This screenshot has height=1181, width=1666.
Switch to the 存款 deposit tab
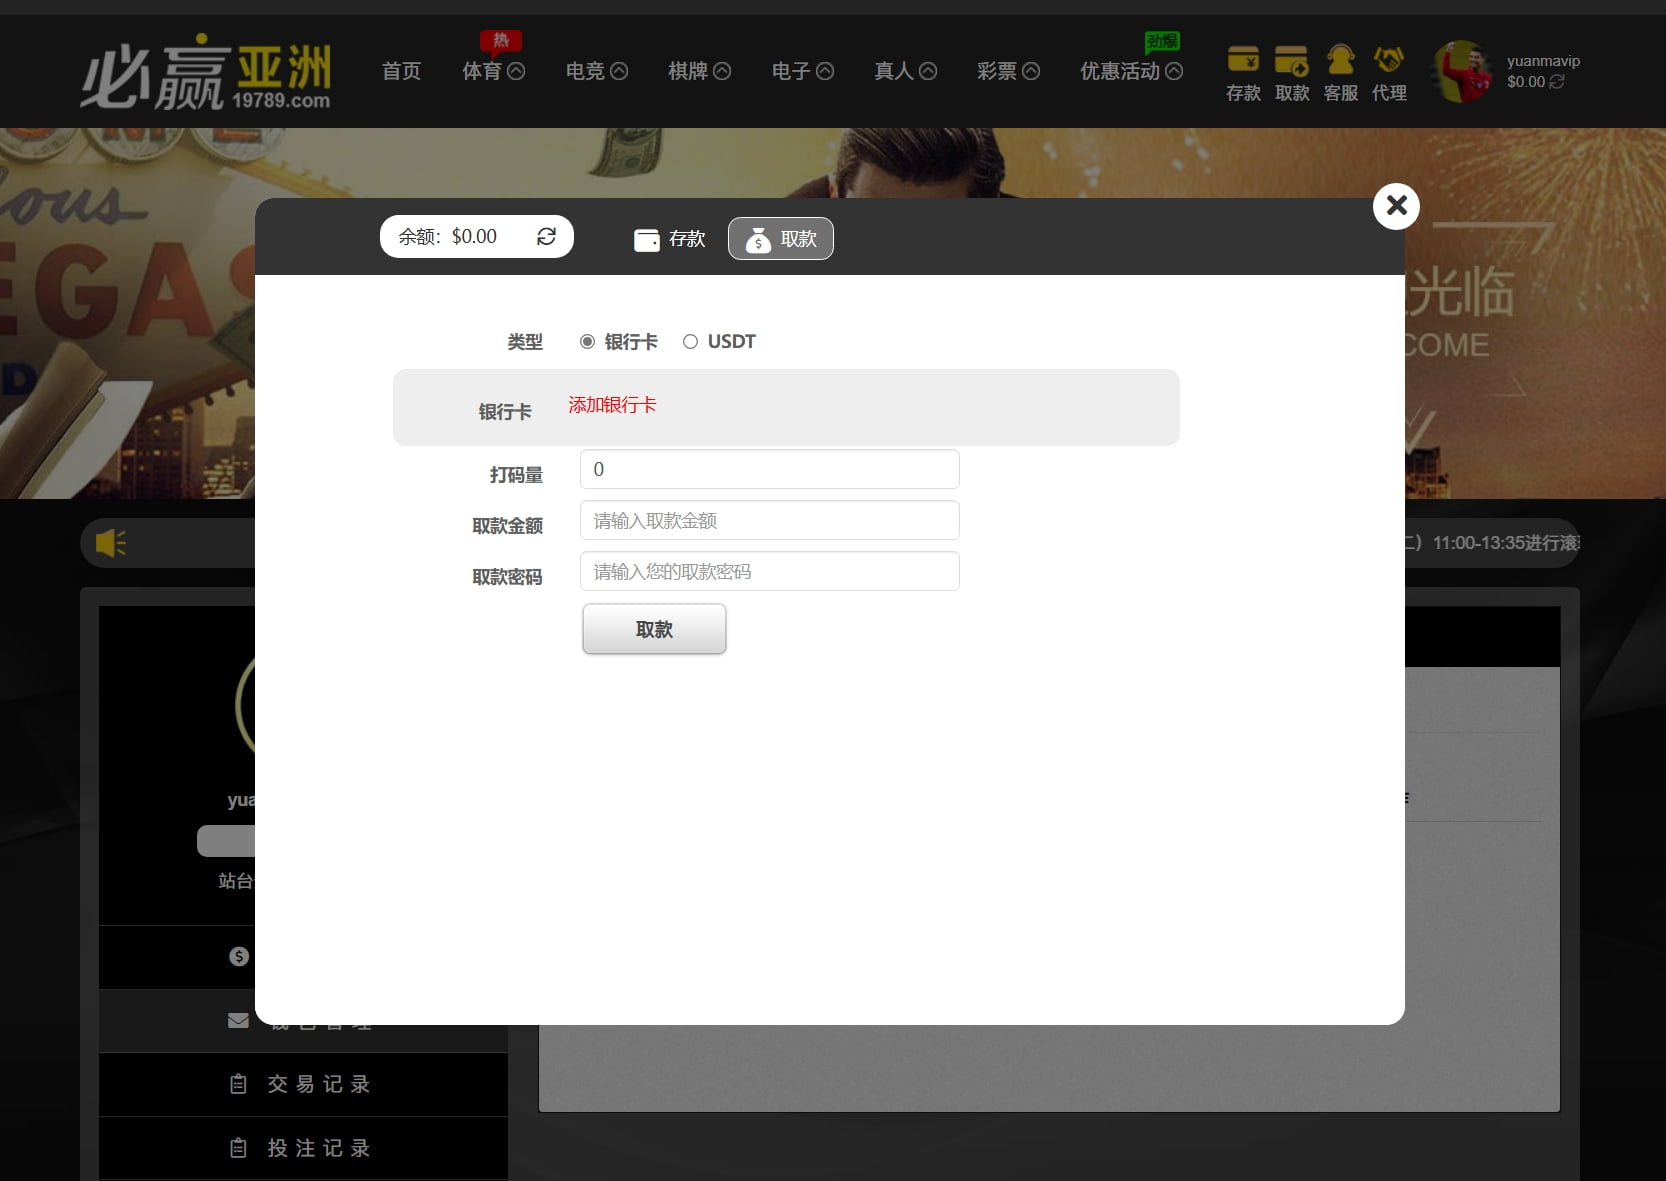[670, 239]
